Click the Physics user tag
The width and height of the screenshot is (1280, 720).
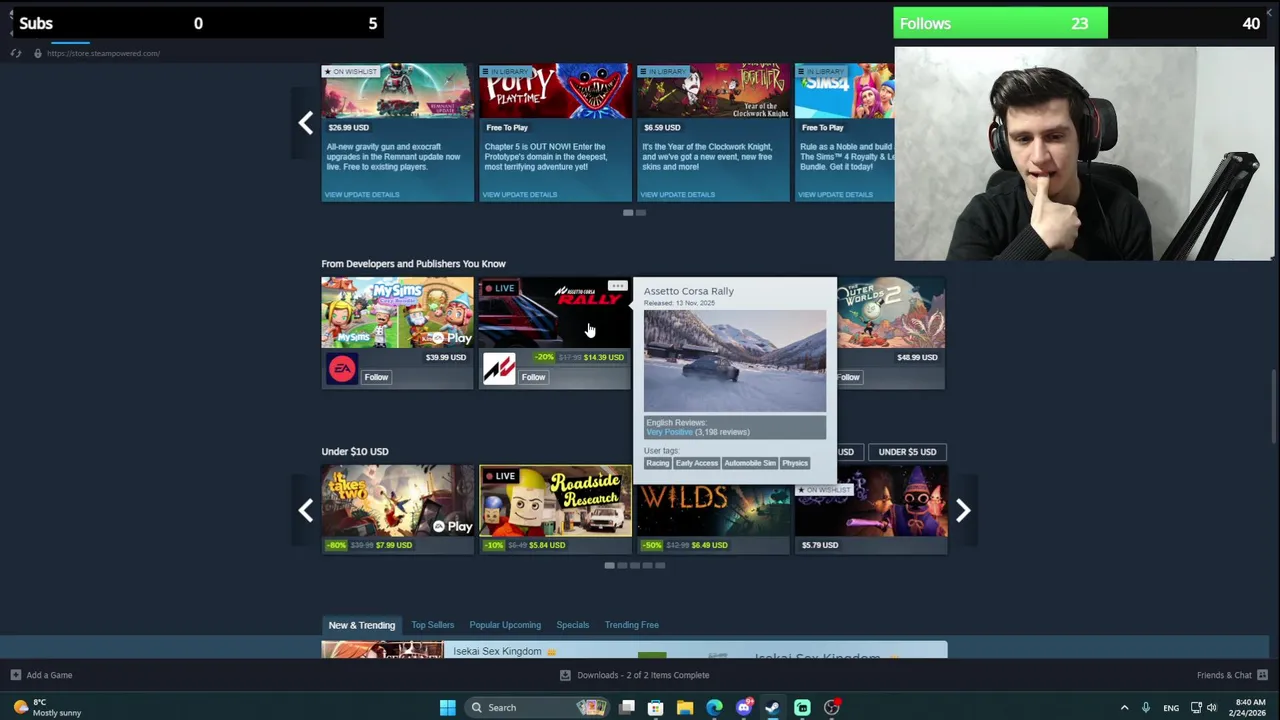(x=795, y=463)
